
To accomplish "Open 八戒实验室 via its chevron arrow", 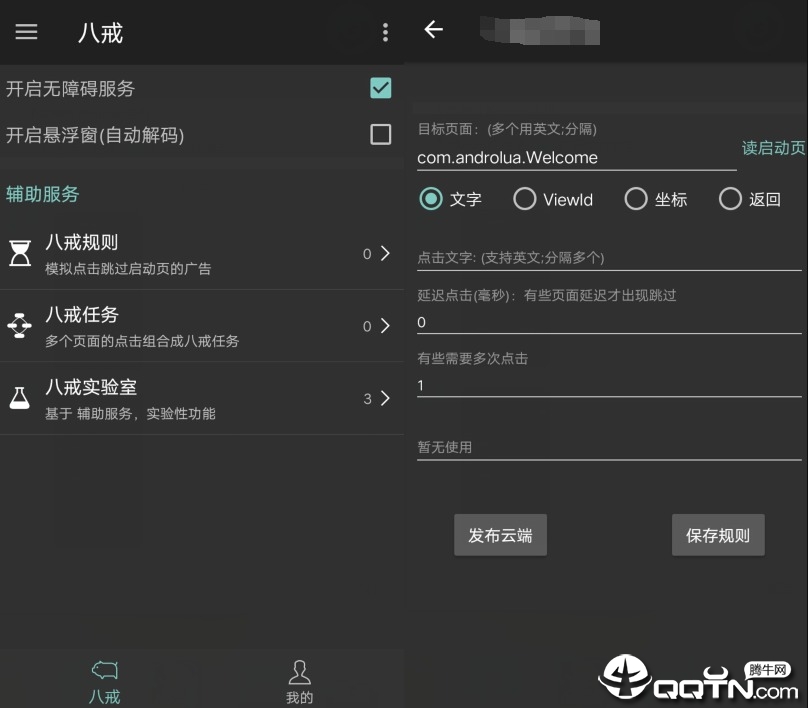I will click(385, 398).
